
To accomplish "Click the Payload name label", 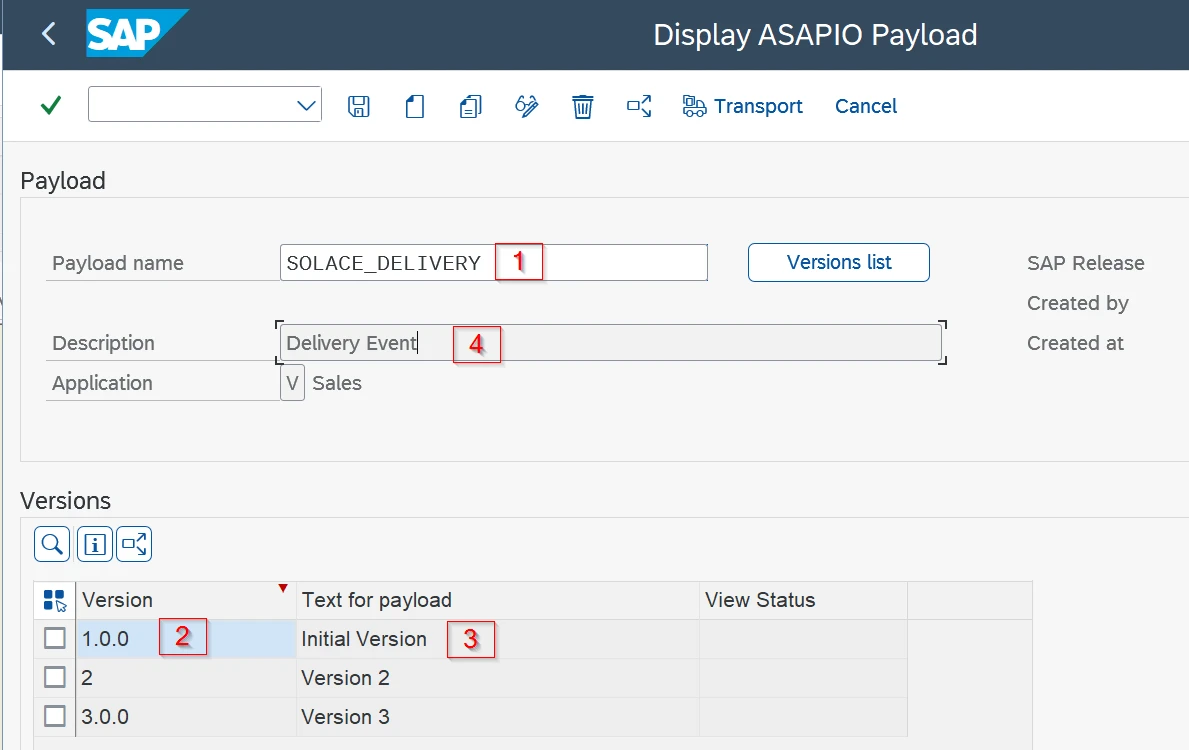I will coord(118,263).
